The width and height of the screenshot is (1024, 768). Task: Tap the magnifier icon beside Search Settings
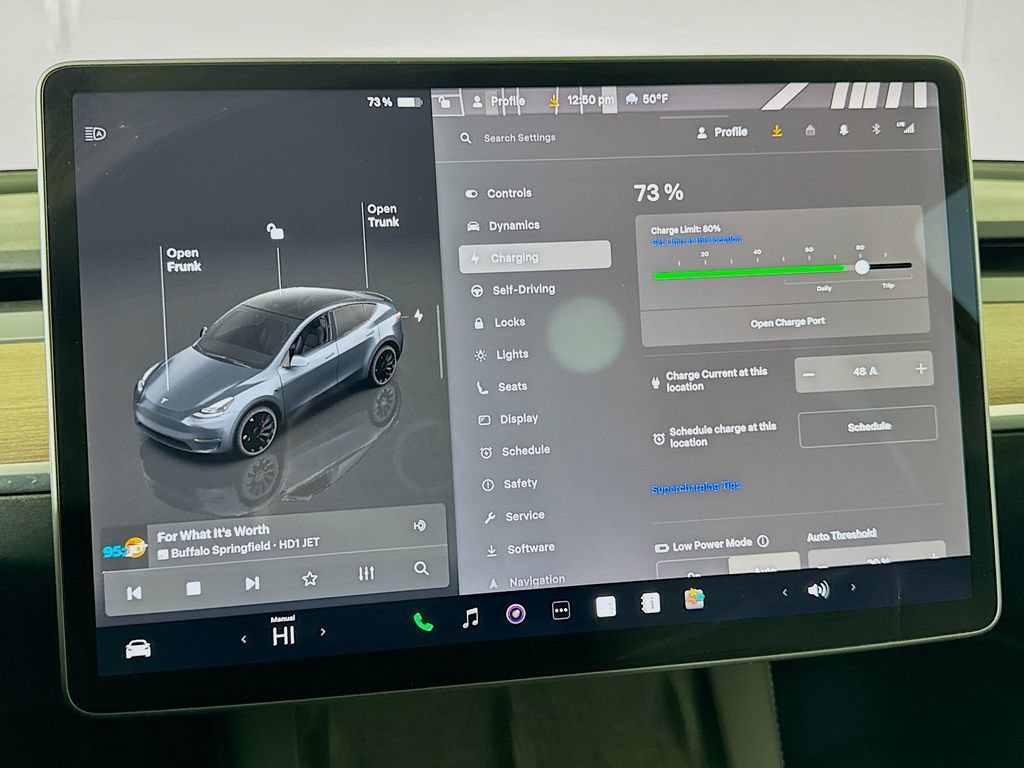(x=466, y=138)
